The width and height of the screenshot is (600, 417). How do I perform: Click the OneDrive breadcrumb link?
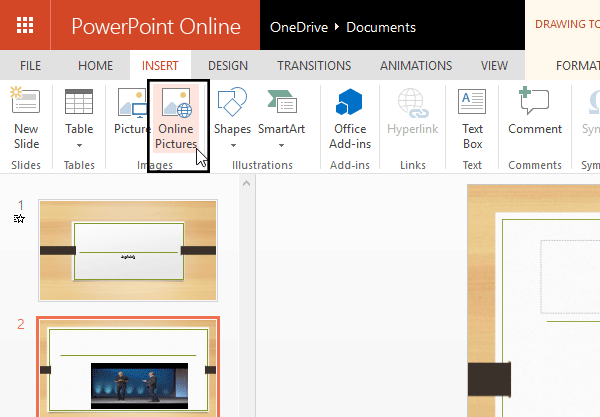[x=299, y=26]
